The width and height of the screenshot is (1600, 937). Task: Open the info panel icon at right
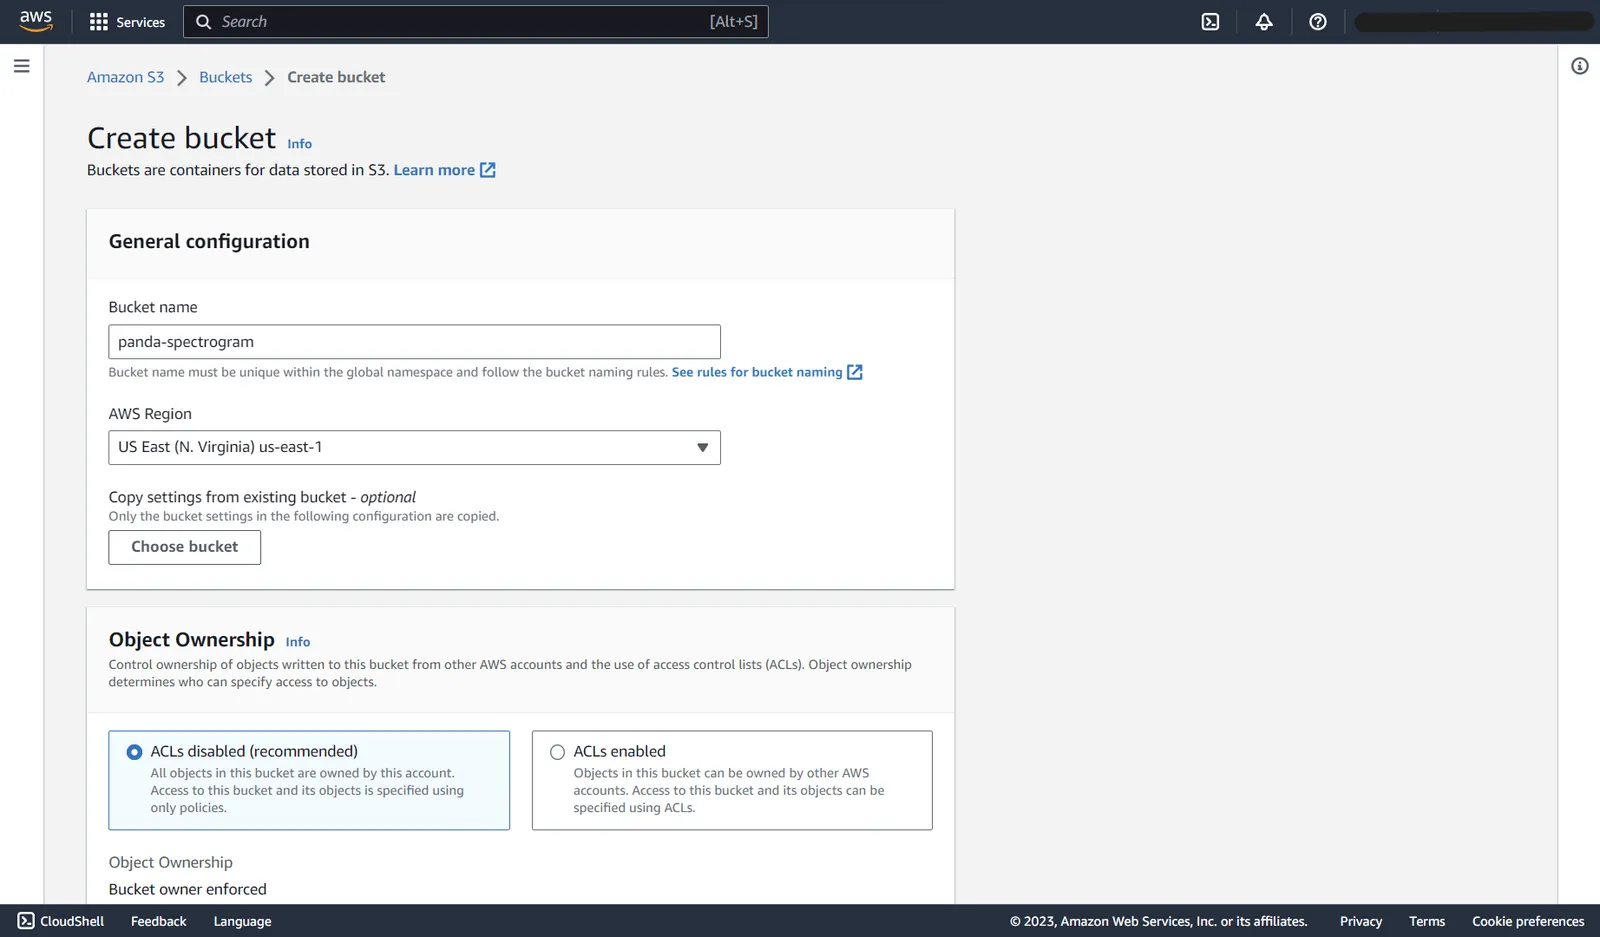point(1580,66)
